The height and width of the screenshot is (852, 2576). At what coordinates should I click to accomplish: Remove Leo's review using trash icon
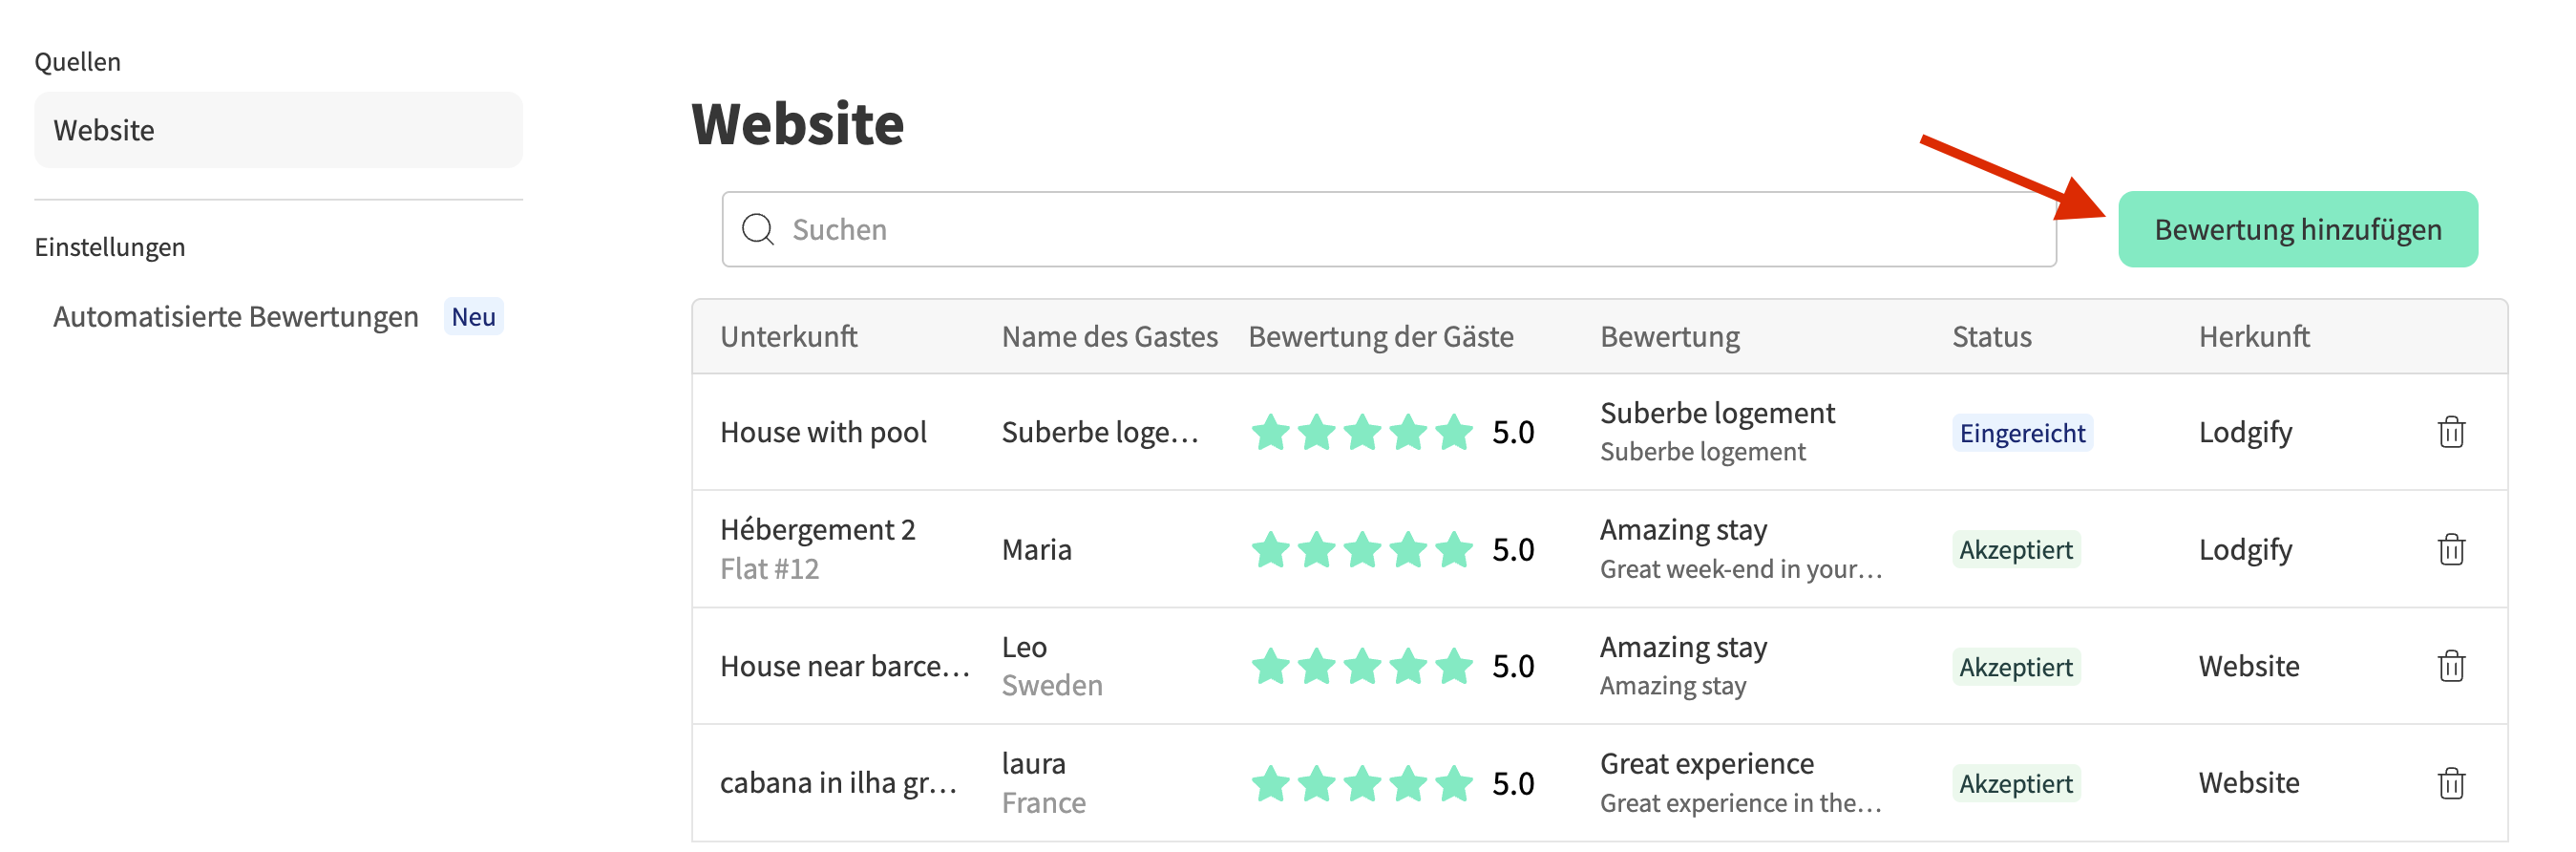(2451, 666)
